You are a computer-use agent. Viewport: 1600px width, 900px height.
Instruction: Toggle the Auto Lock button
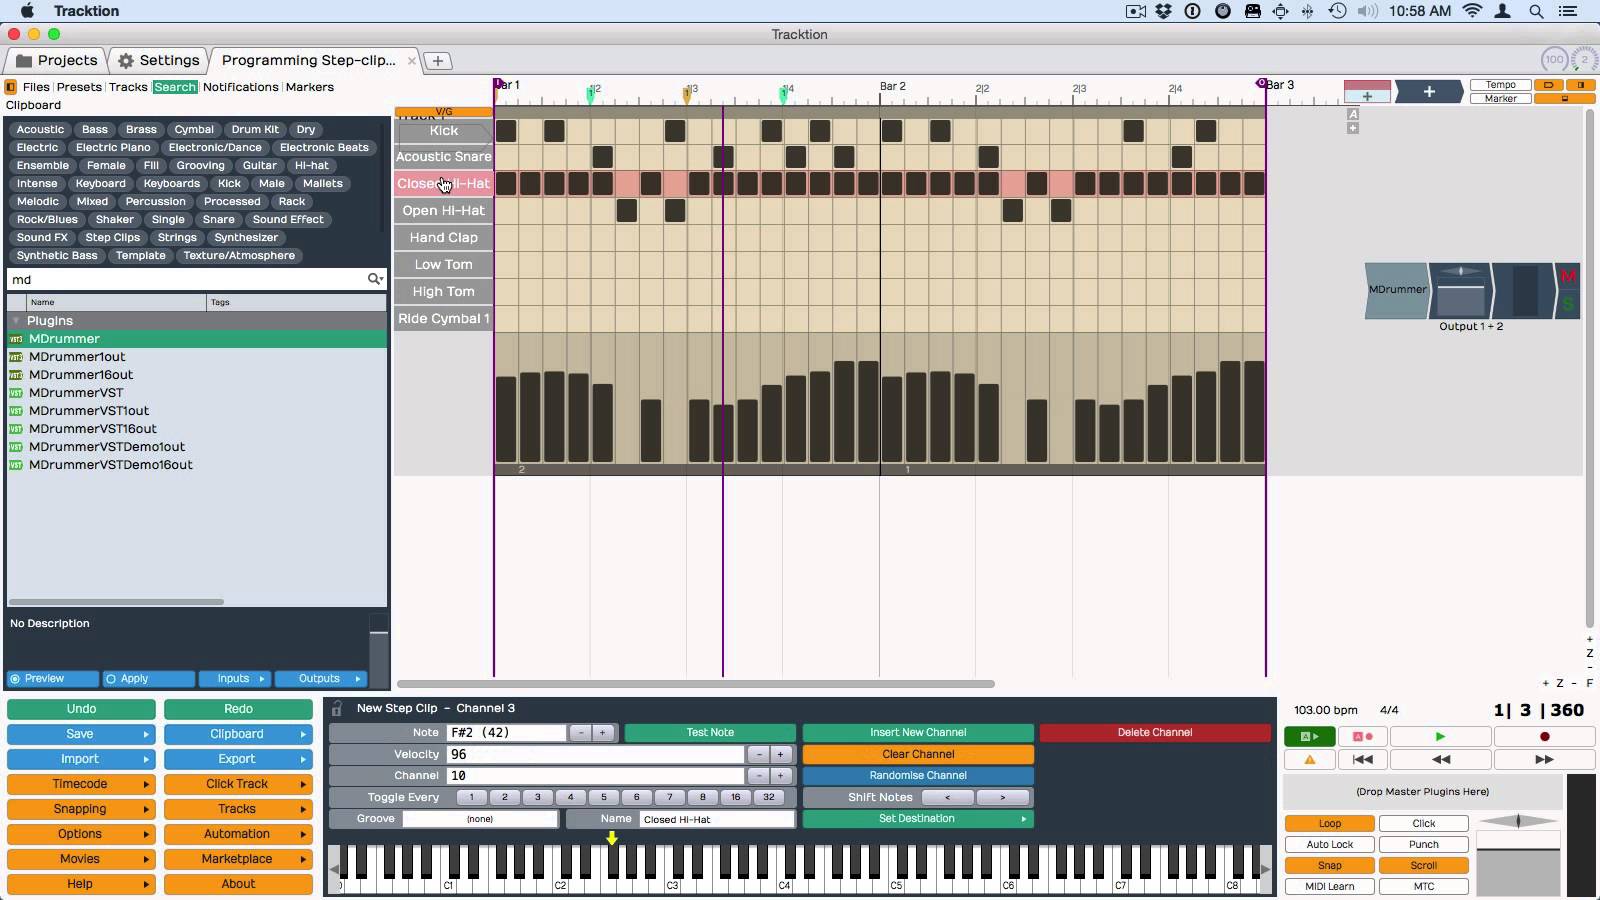pyautogui.click(x=1330, y=844)
